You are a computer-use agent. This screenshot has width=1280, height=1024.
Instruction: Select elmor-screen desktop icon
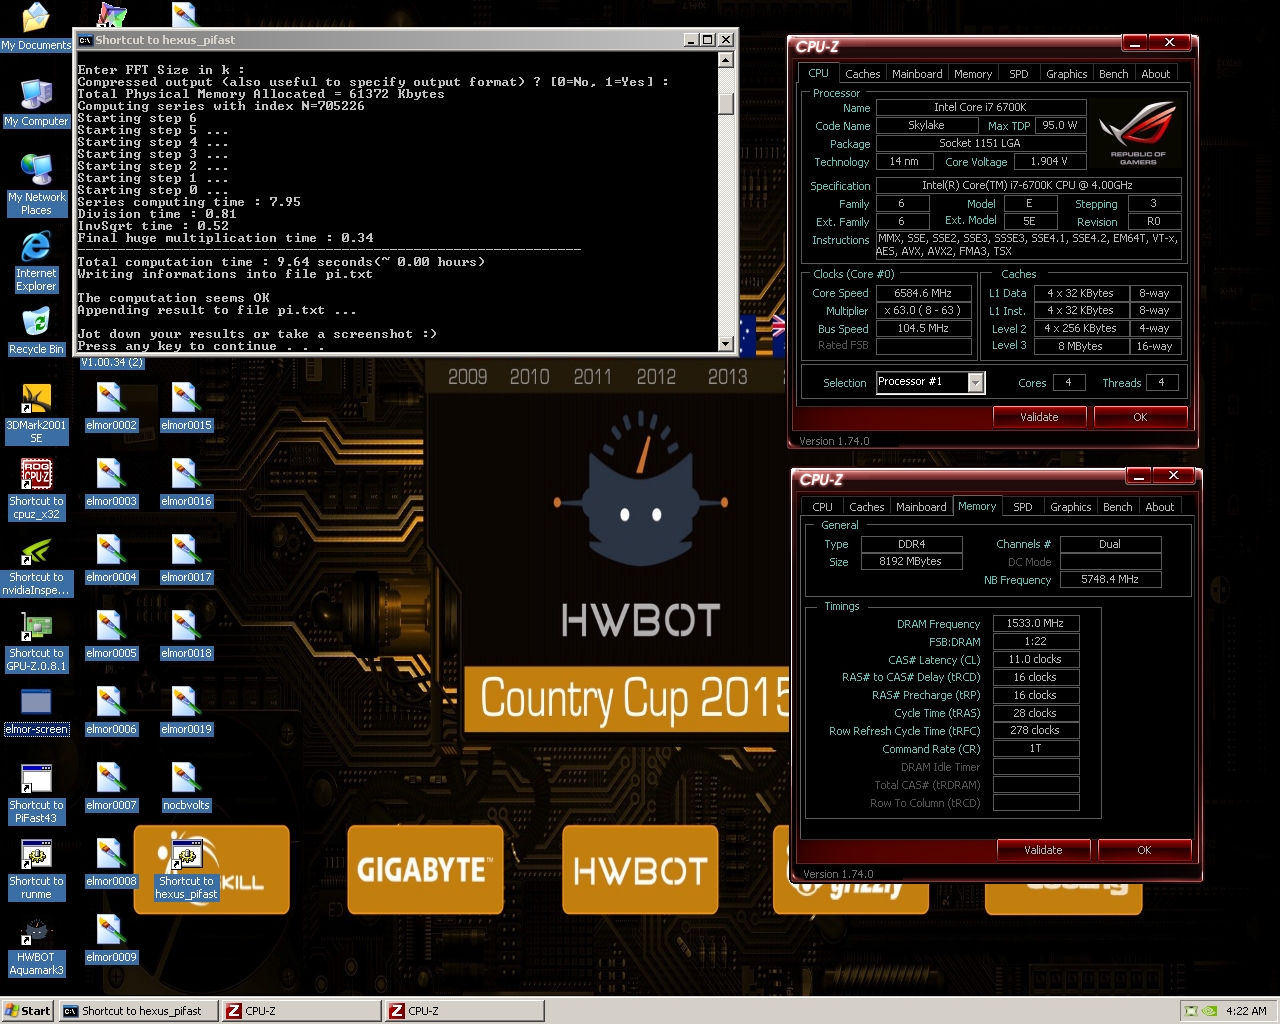36,712
